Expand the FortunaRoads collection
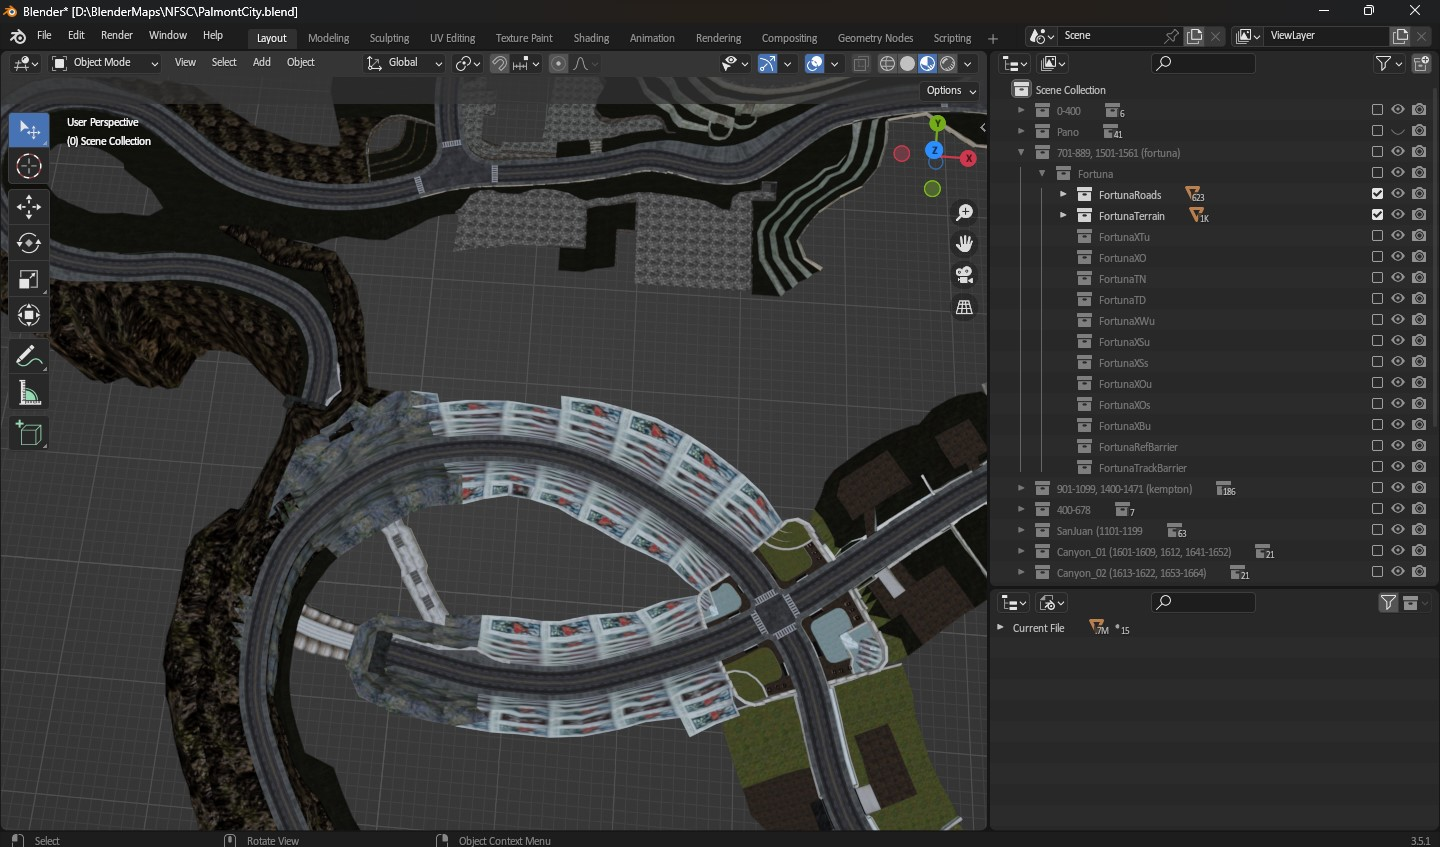The height and width of the screenshot is (847, 1440). pyautogui.click(x=1063, y=195)
